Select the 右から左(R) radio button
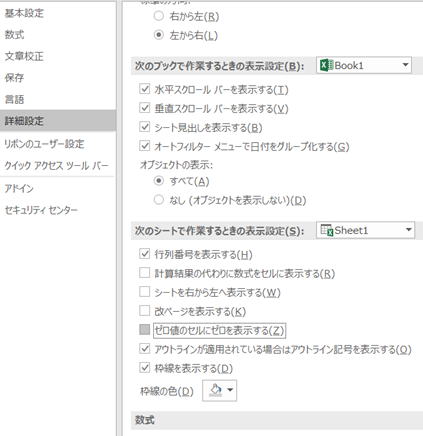Screen dimensions: 423x436 point(159,16)
